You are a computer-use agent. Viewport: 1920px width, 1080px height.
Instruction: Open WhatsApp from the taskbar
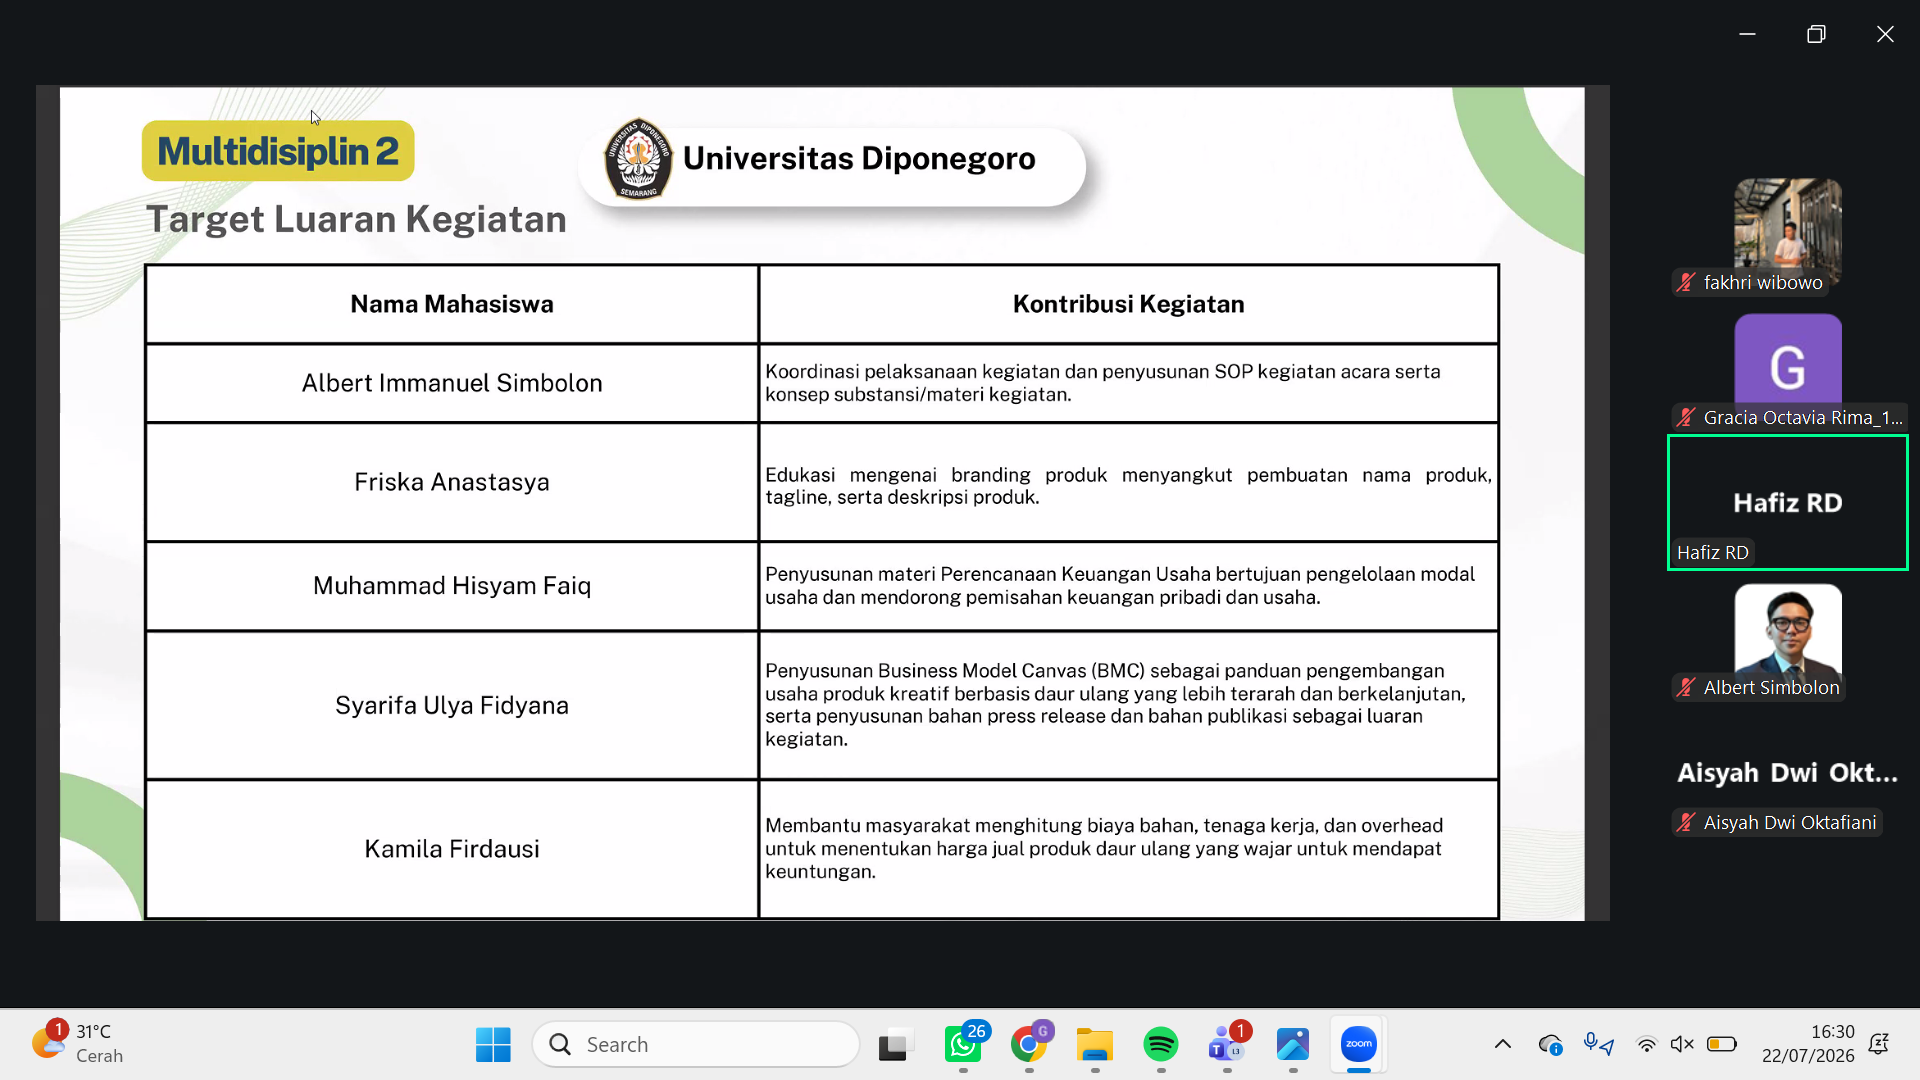pos(963,1045)
